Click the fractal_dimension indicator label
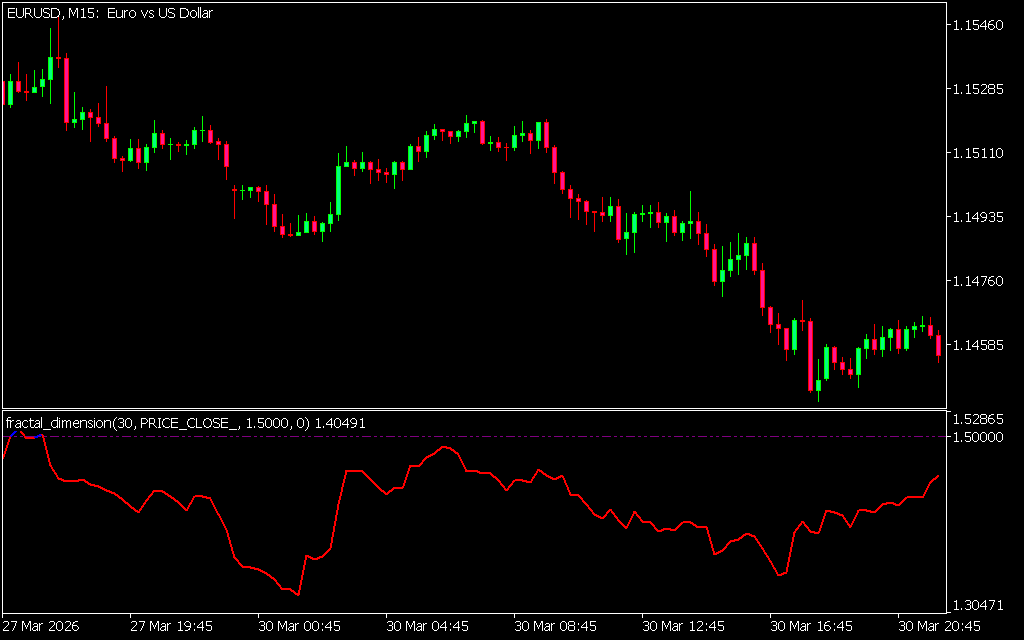The image size is (1024, 640). click(x=185, y=423)
